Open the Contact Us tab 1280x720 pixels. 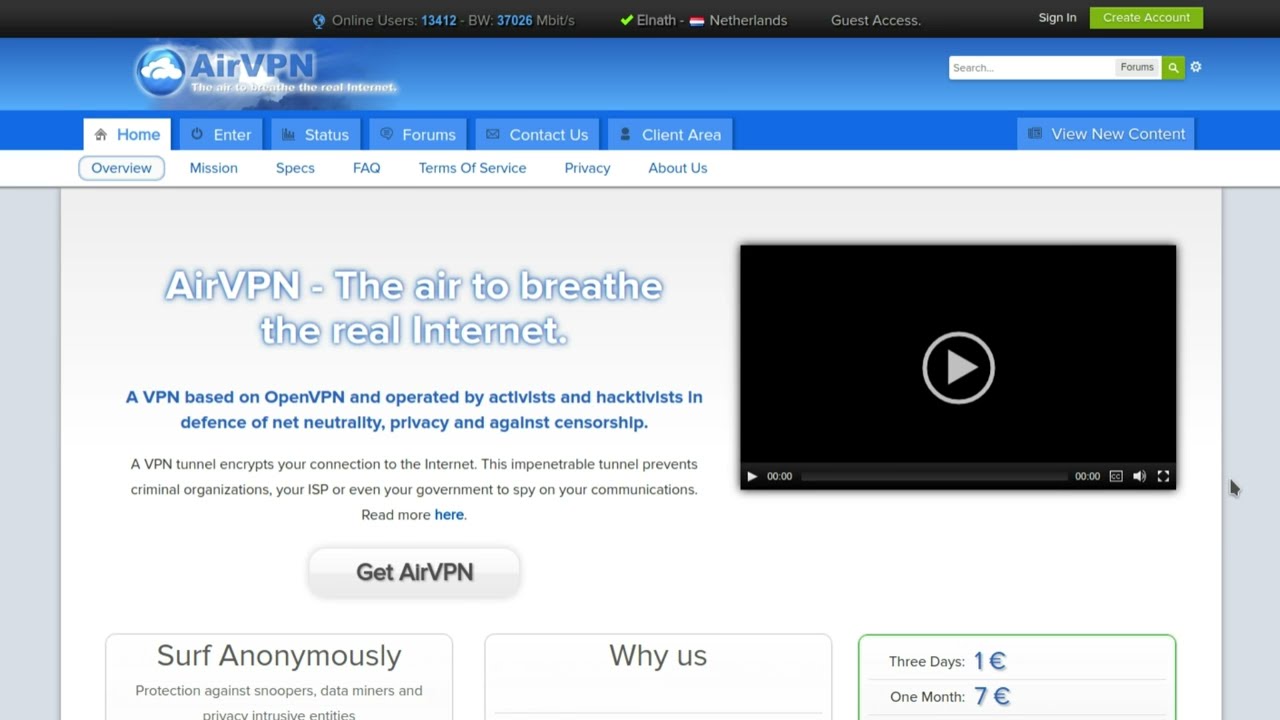tap(537, 134)
